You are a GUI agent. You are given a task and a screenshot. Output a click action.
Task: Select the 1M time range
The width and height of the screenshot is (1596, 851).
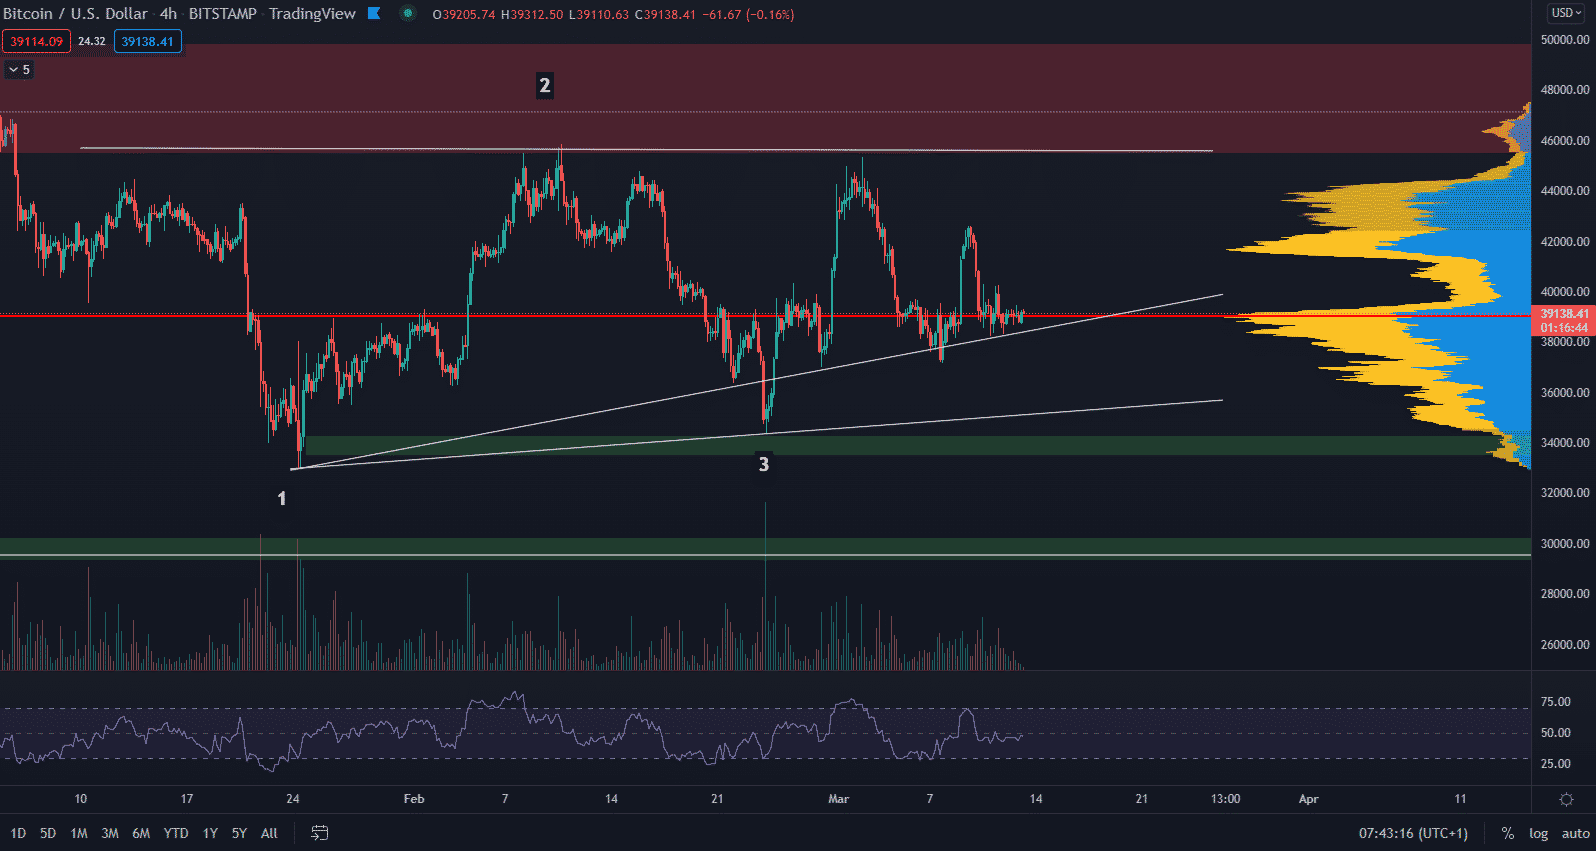[x=79, y=833]
